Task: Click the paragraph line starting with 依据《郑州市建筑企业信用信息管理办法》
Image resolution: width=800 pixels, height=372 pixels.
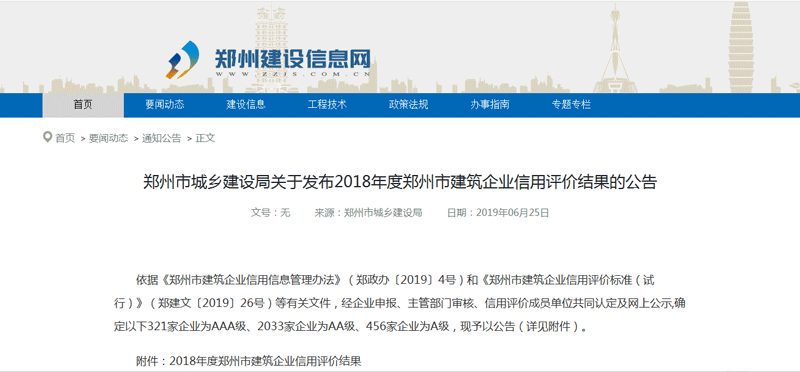Action: click(x=395, y=280)
